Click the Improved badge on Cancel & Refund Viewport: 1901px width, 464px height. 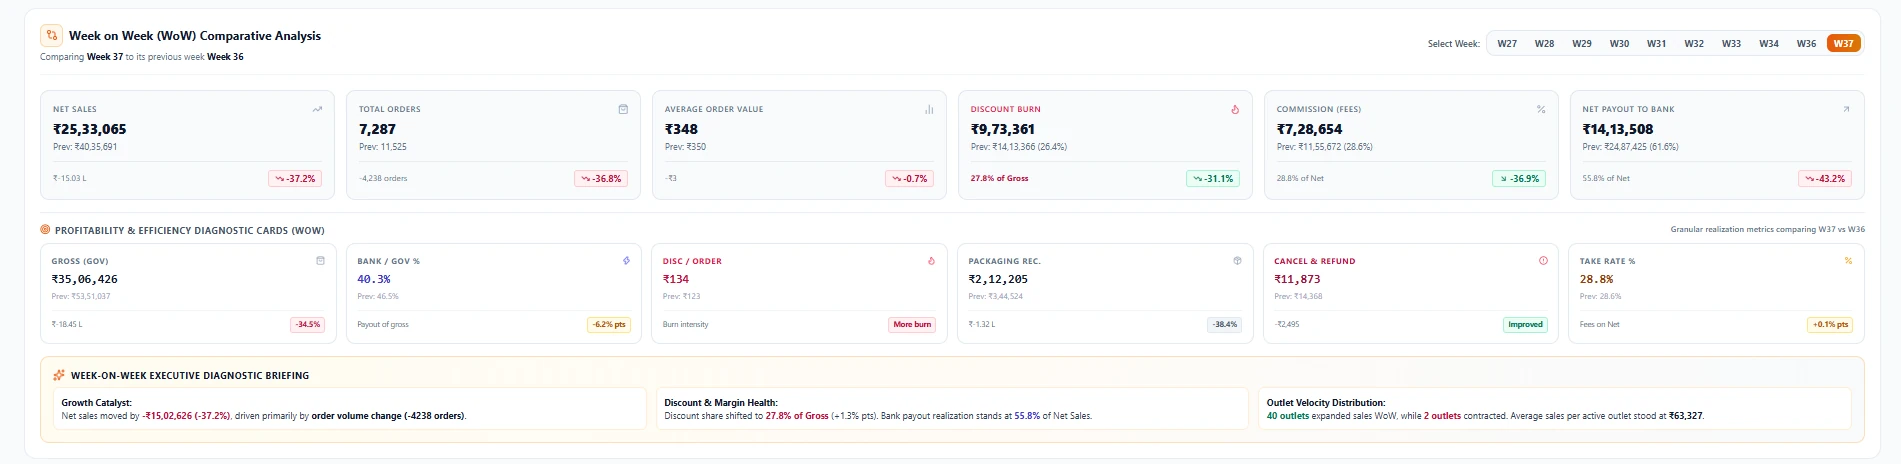pos(1526,324)
